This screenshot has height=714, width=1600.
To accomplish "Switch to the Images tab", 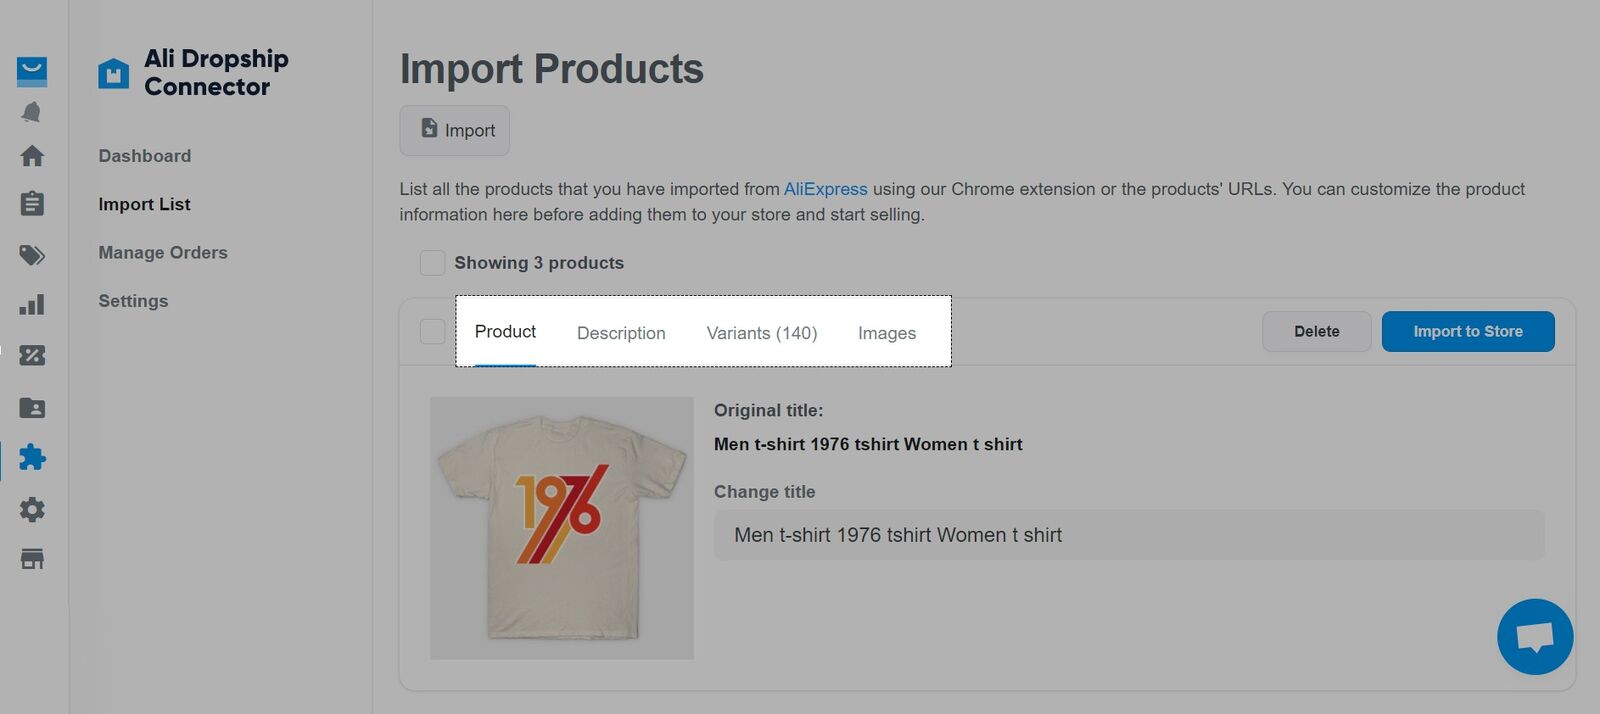I will tap(887, 333).
